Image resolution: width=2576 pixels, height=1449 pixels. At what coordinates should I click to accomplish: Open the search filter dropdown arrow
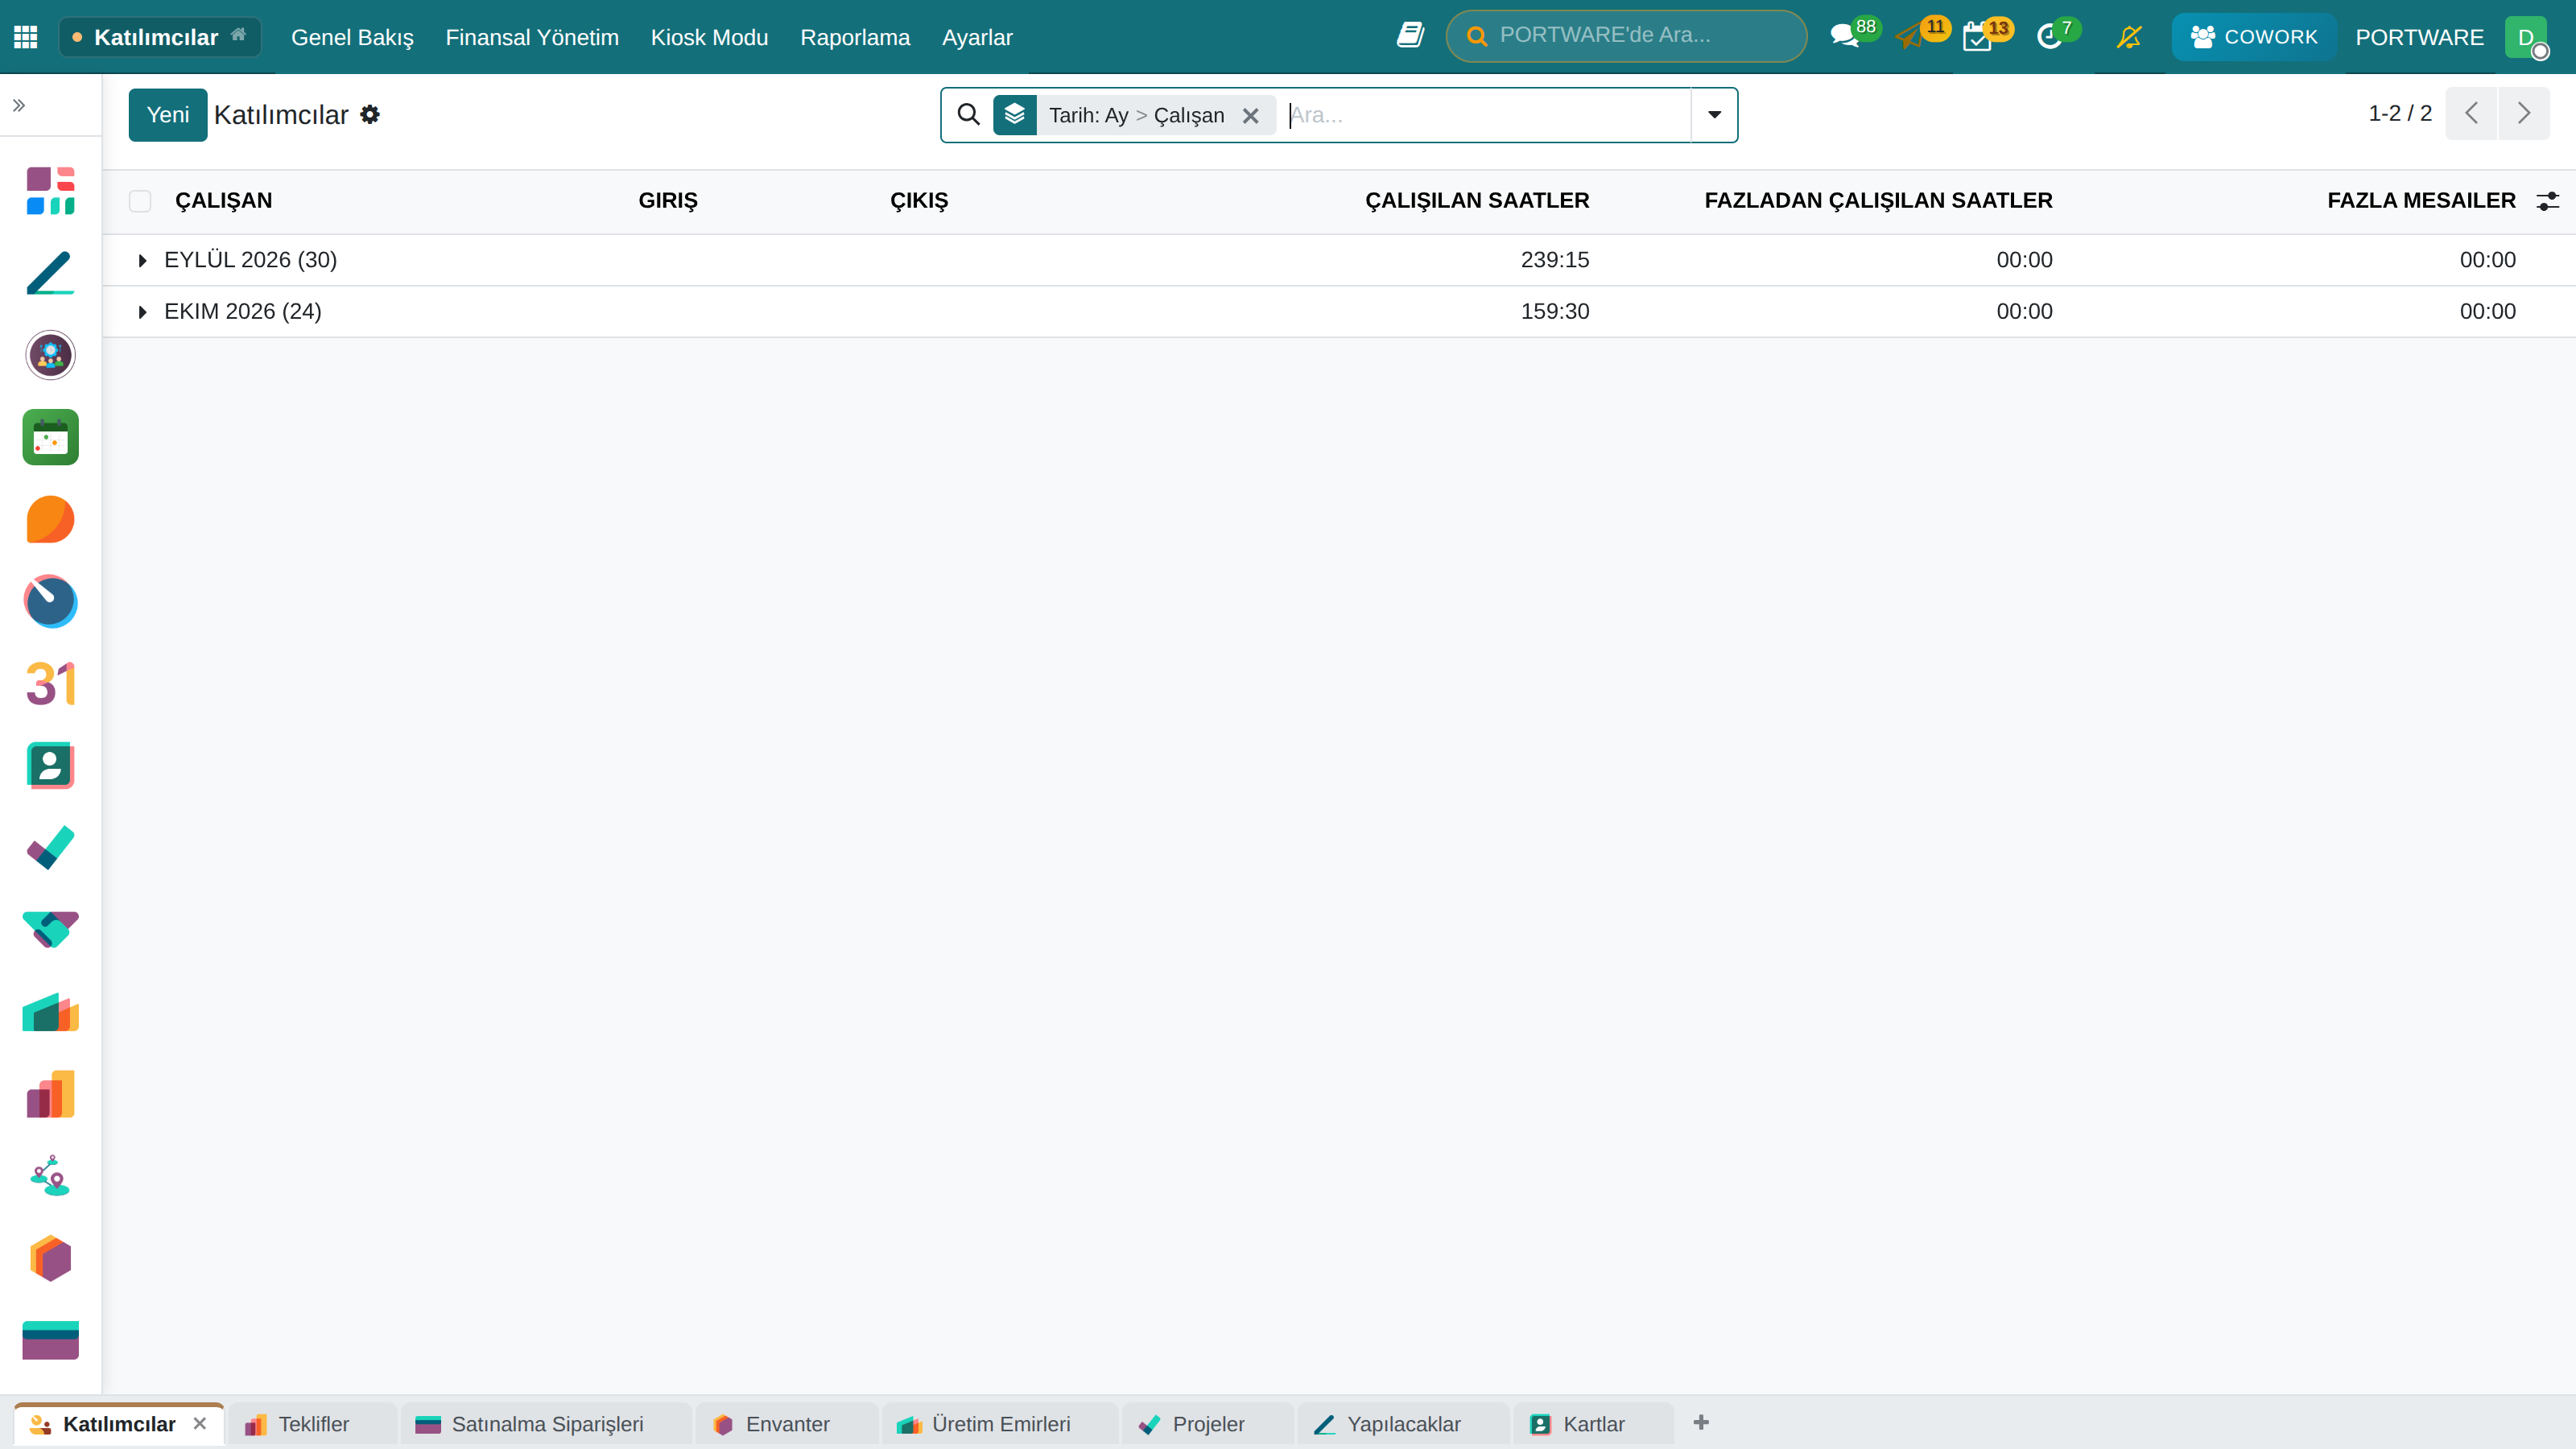[x=1714, y=115]
